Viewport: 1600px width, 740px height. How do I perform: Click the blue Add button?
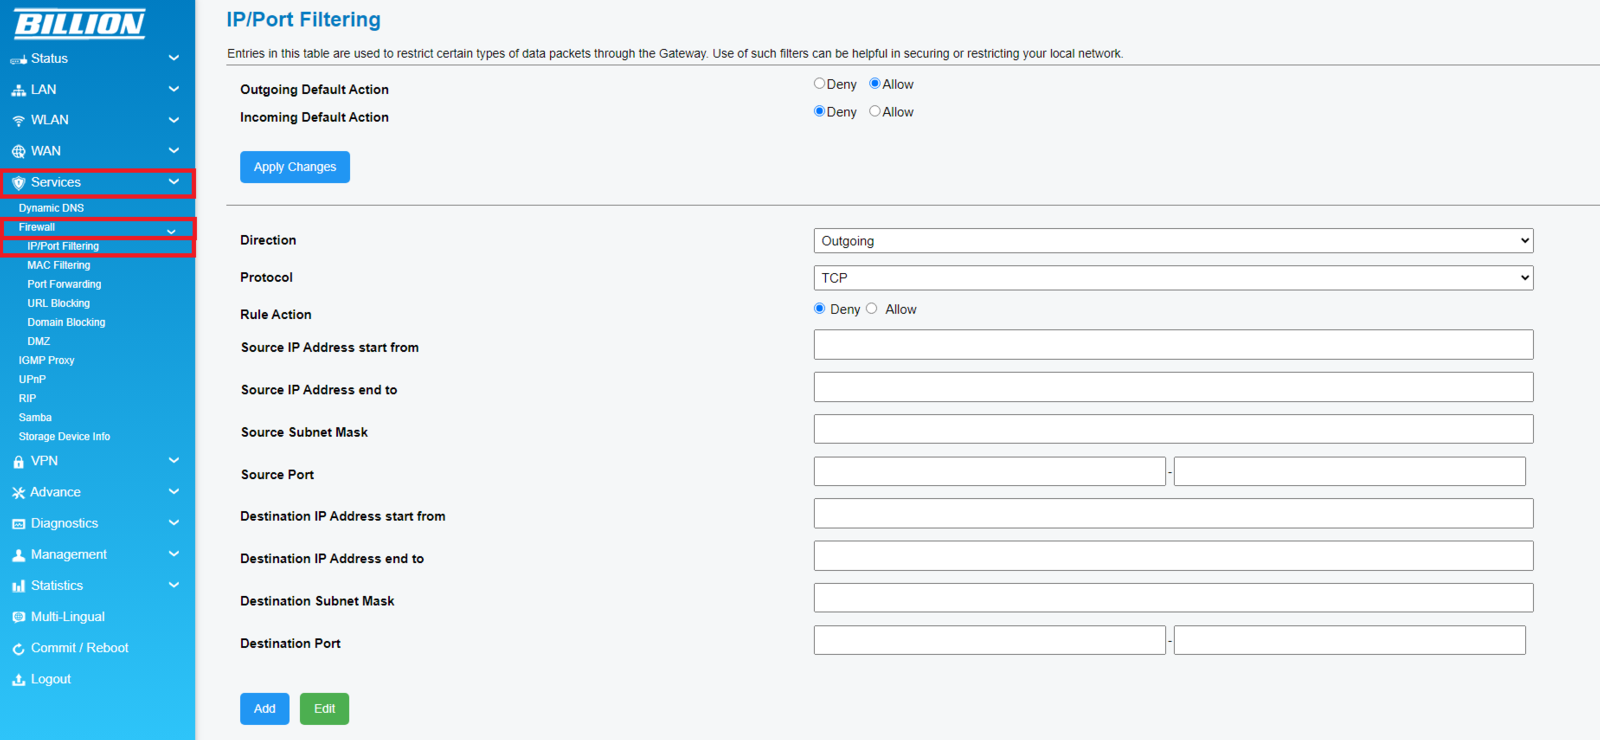(264, 709)
